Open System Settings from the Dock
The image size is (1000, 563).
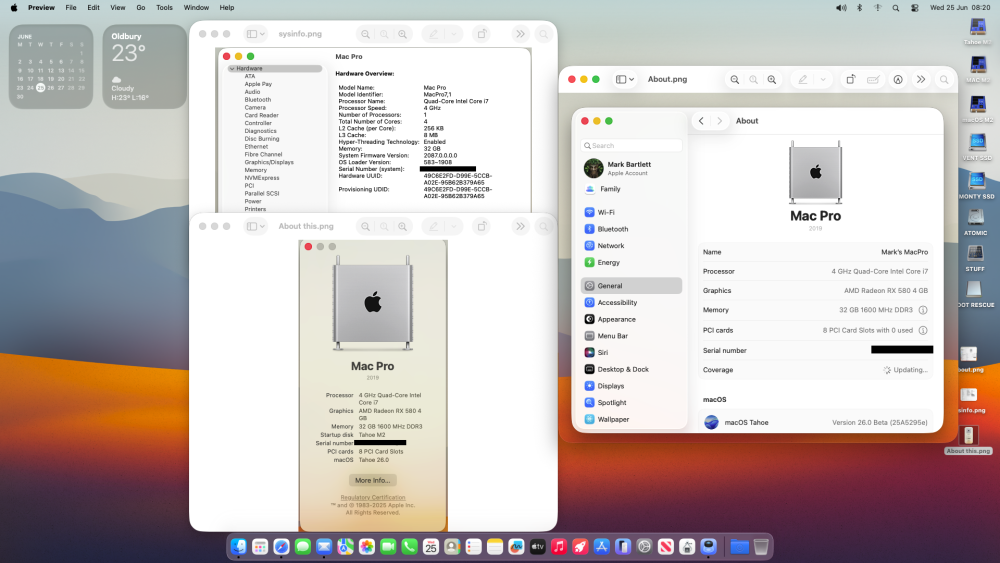click(x=644, y=546)
